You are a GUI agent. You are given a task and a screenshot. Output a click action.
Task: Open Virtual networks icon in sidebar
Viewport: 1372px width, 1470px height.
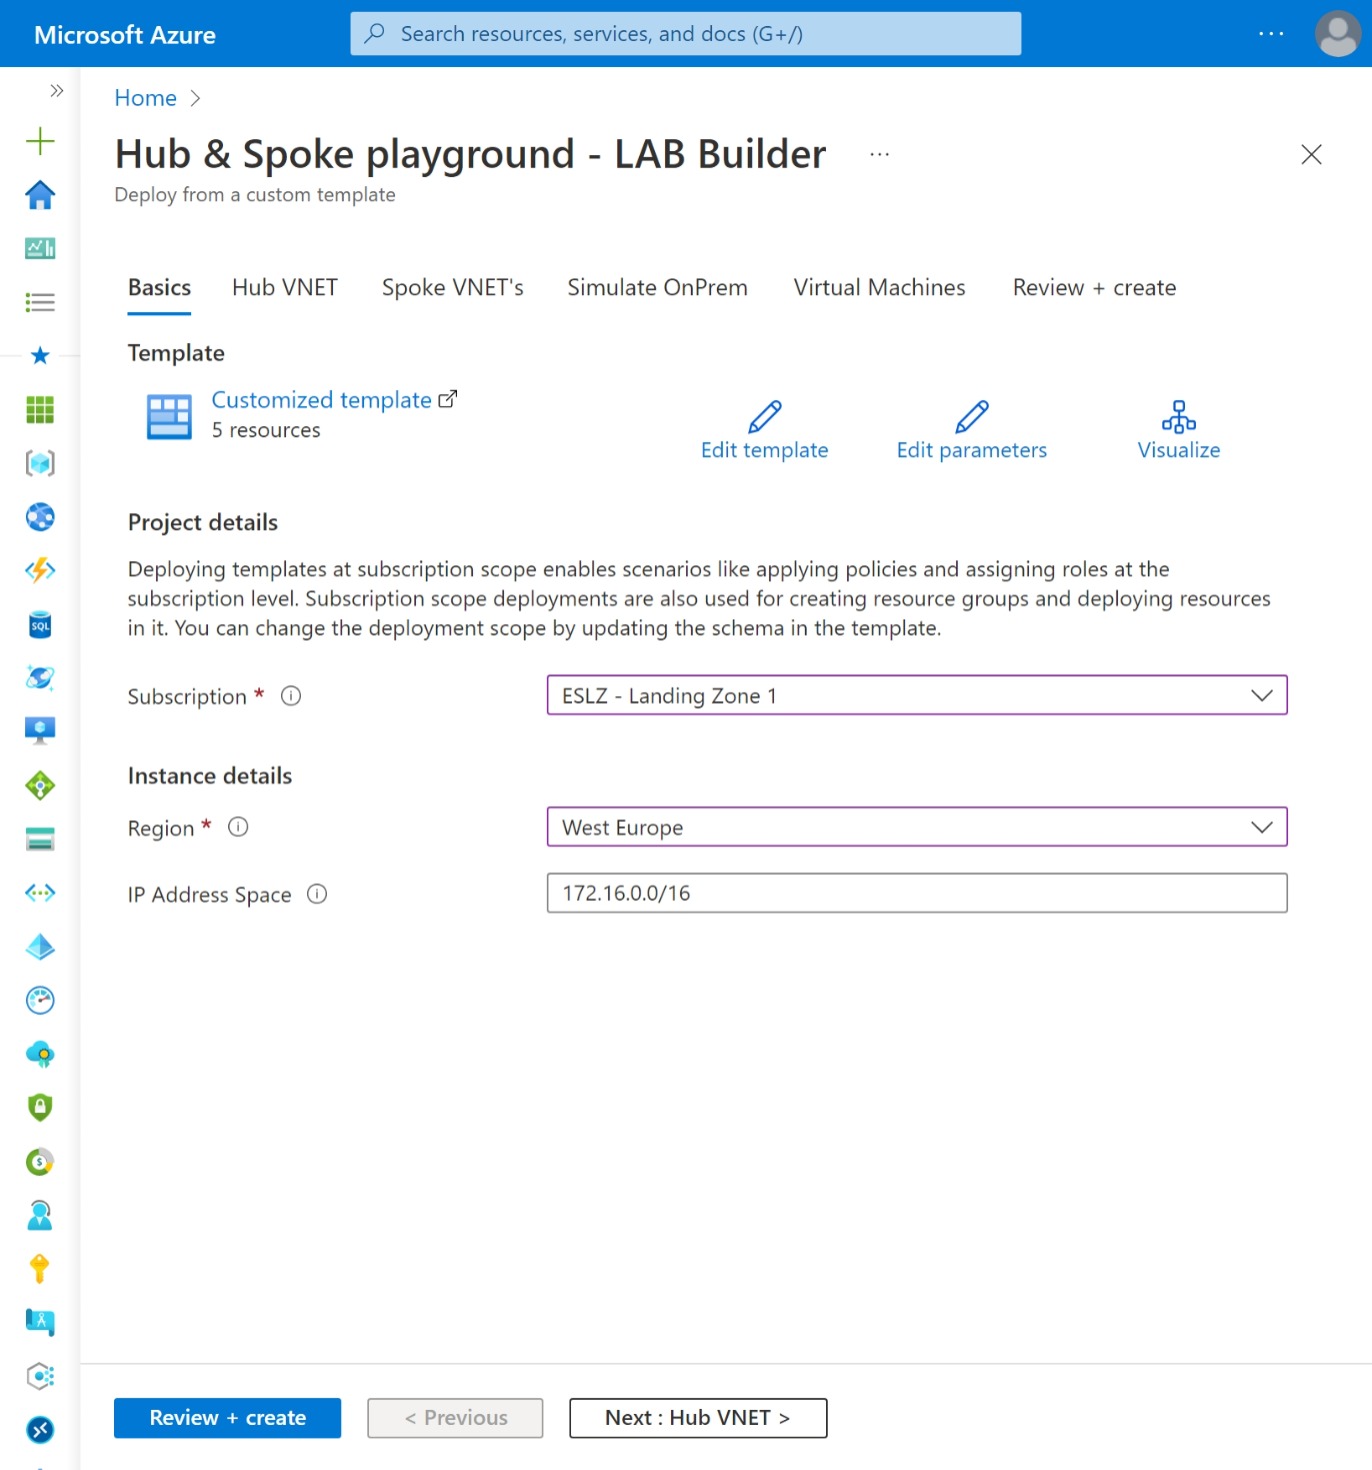point(40,893)
